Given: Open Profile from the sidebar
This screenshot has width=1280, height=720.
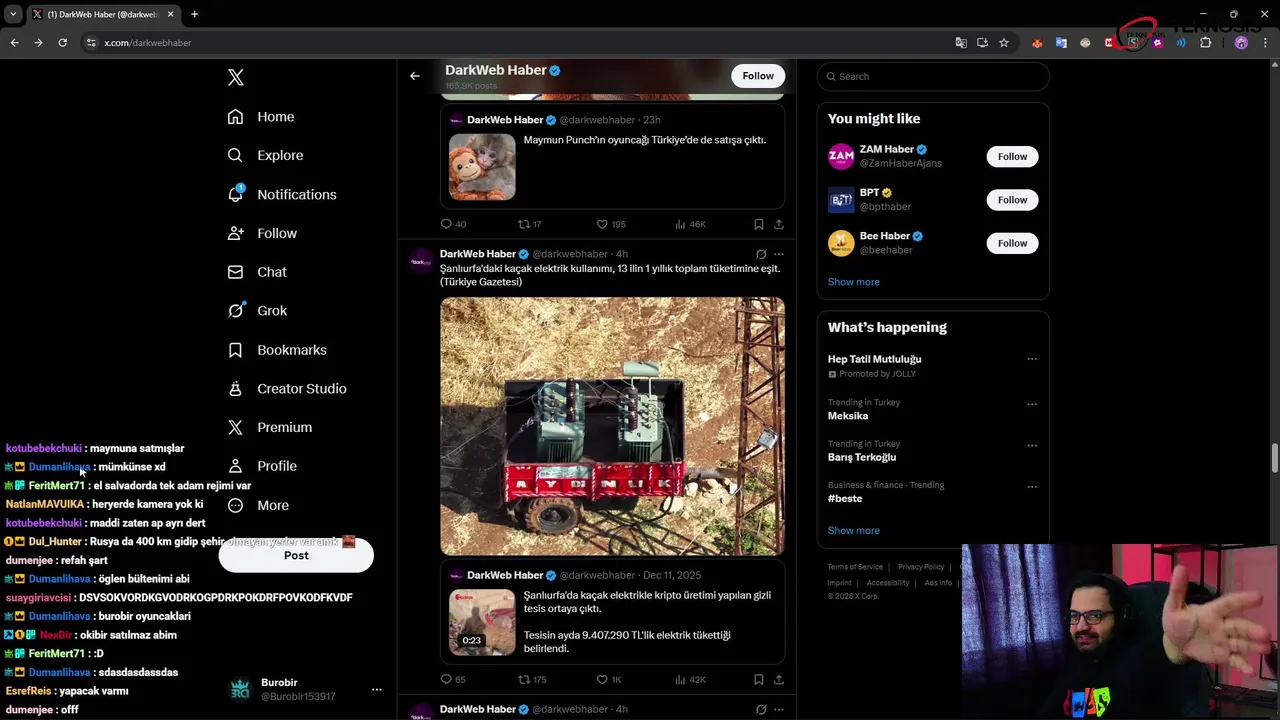Looking at the screenshot, I should [262, 466].
